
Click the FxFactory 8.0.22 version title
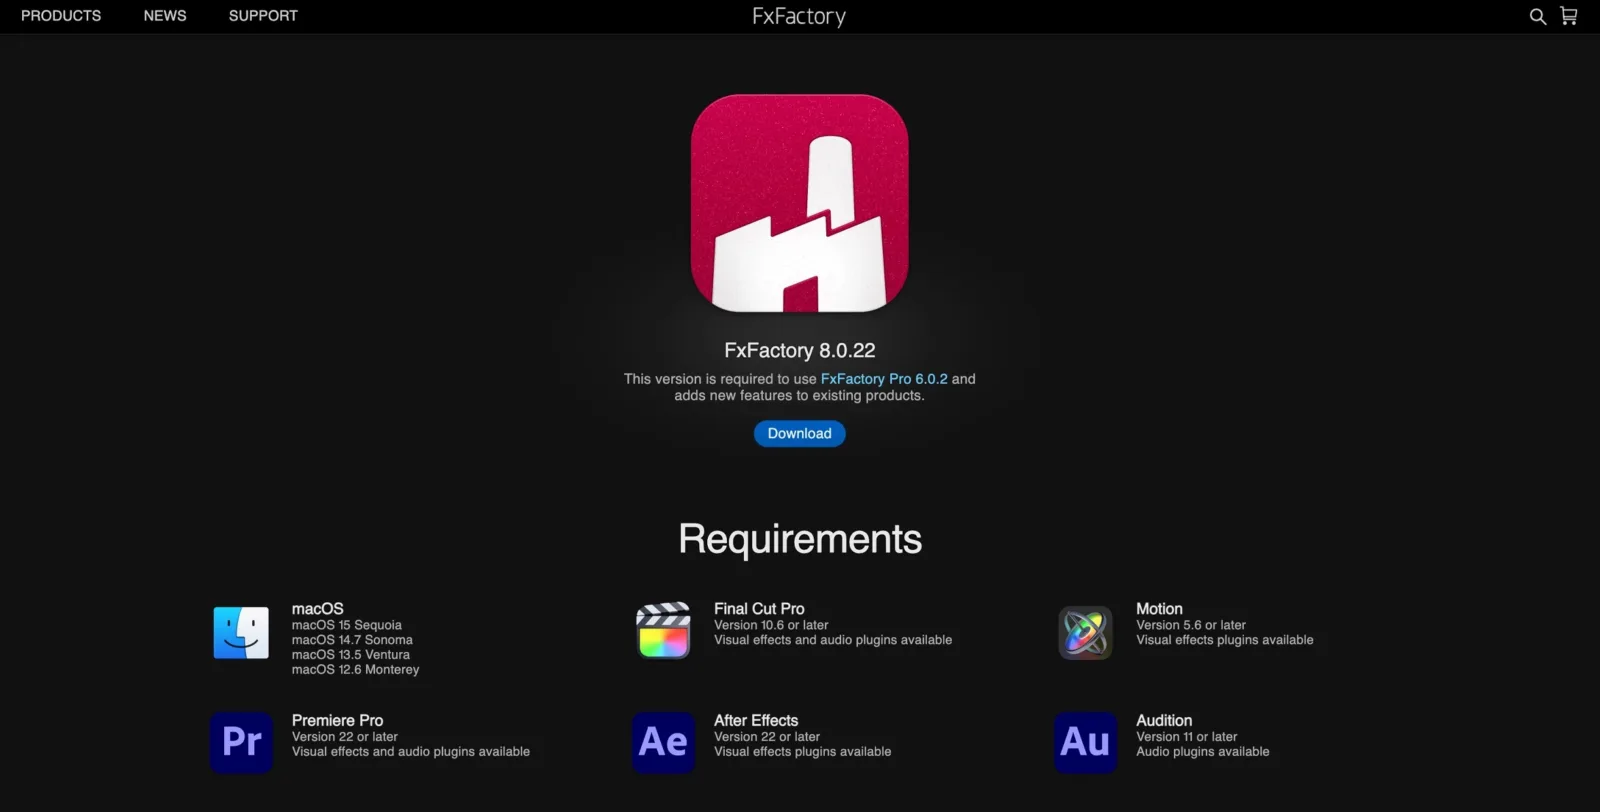pyautogui.click(x=799, y=350)
